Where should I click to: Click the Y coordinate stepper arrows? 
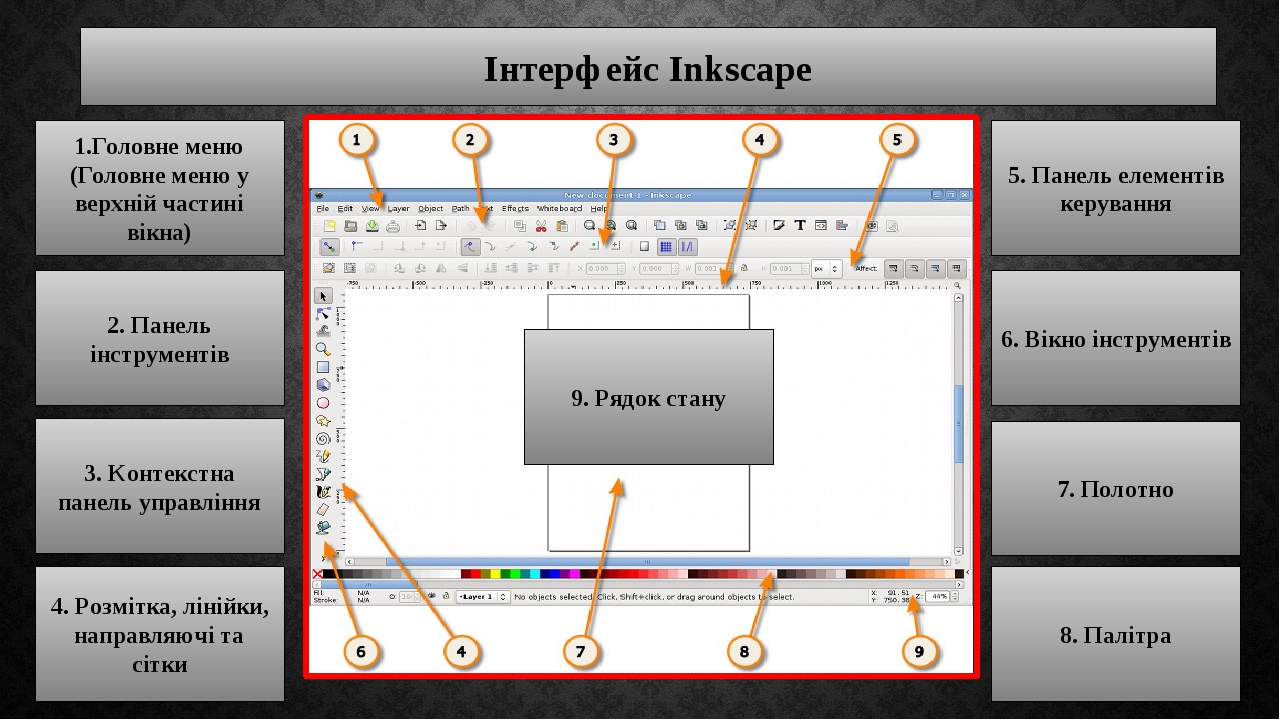675,268
